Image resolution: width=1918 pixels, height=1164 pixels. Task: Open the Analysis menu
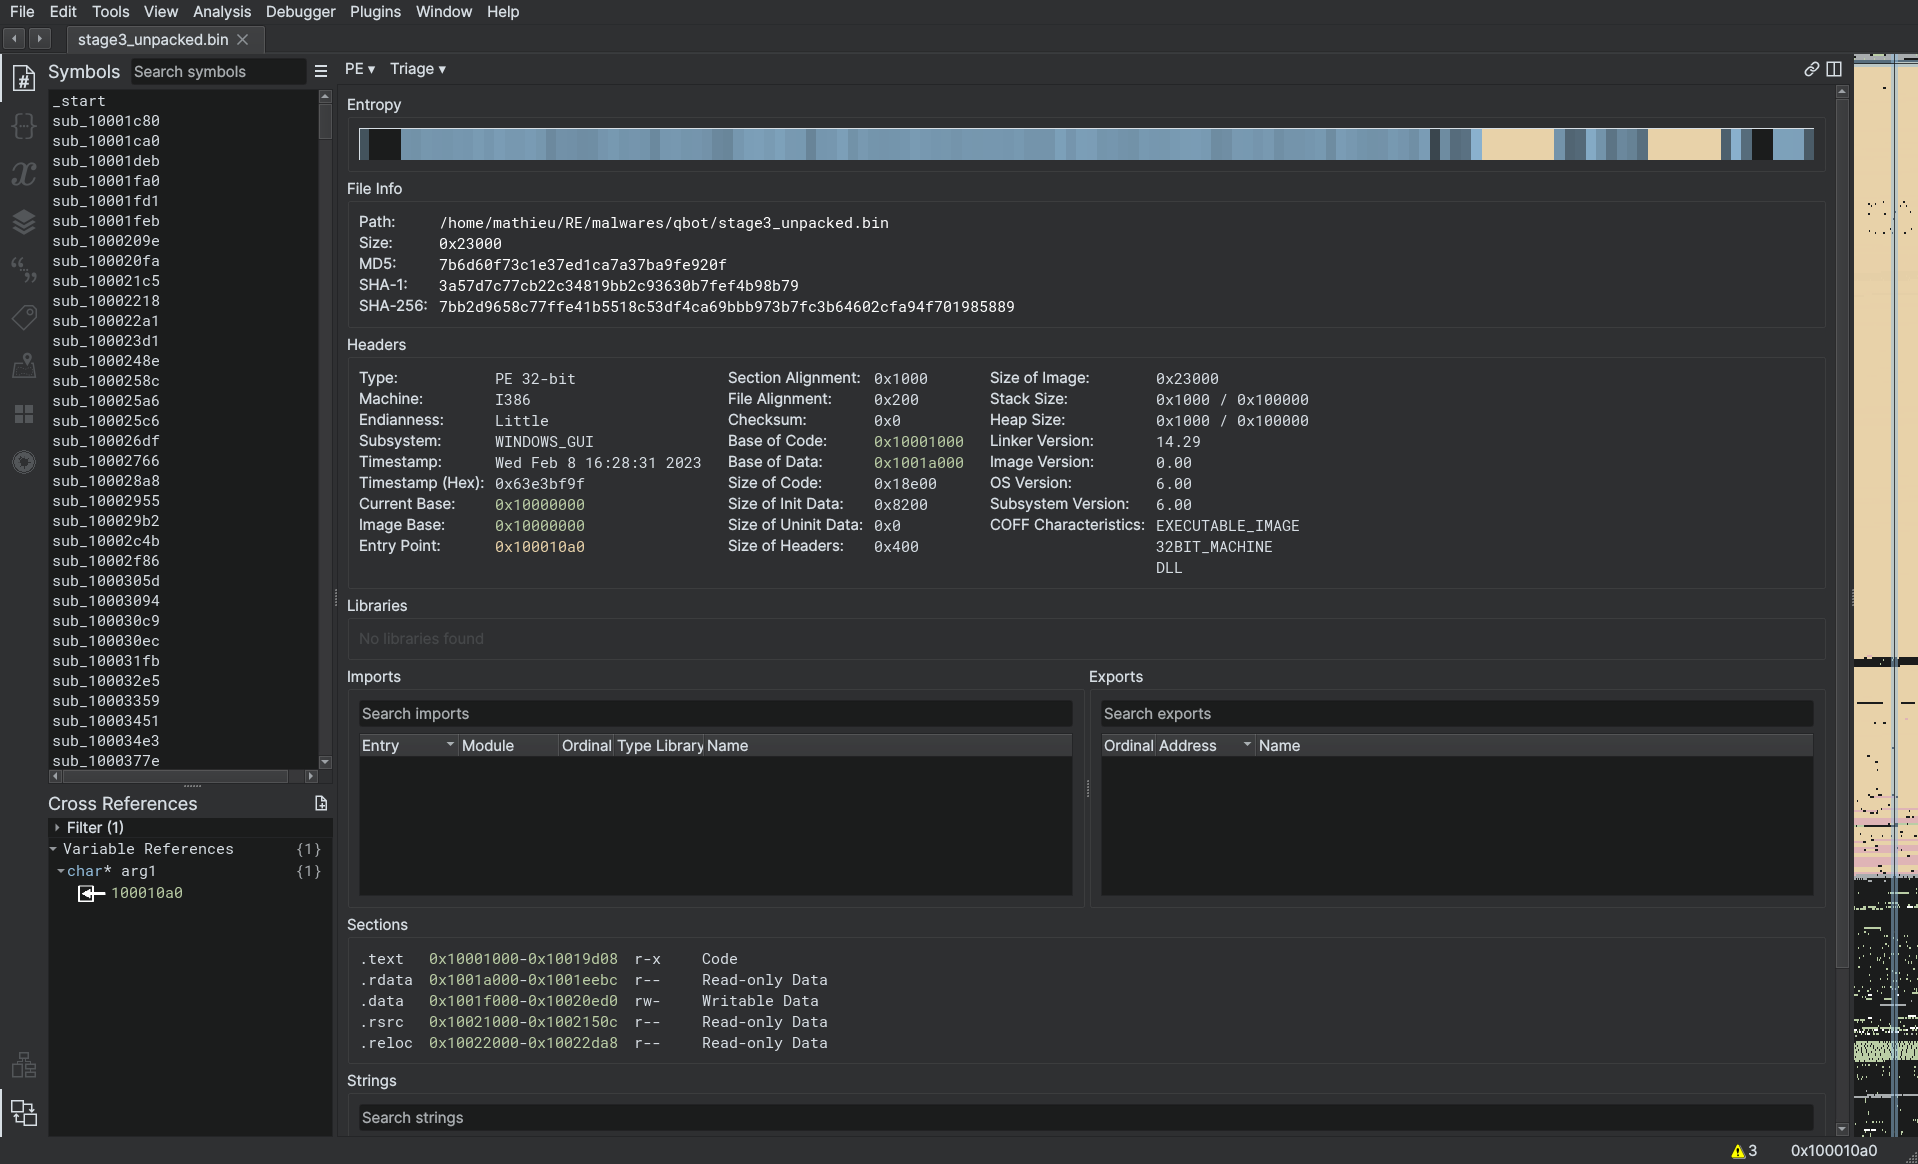tap(221, 12)
